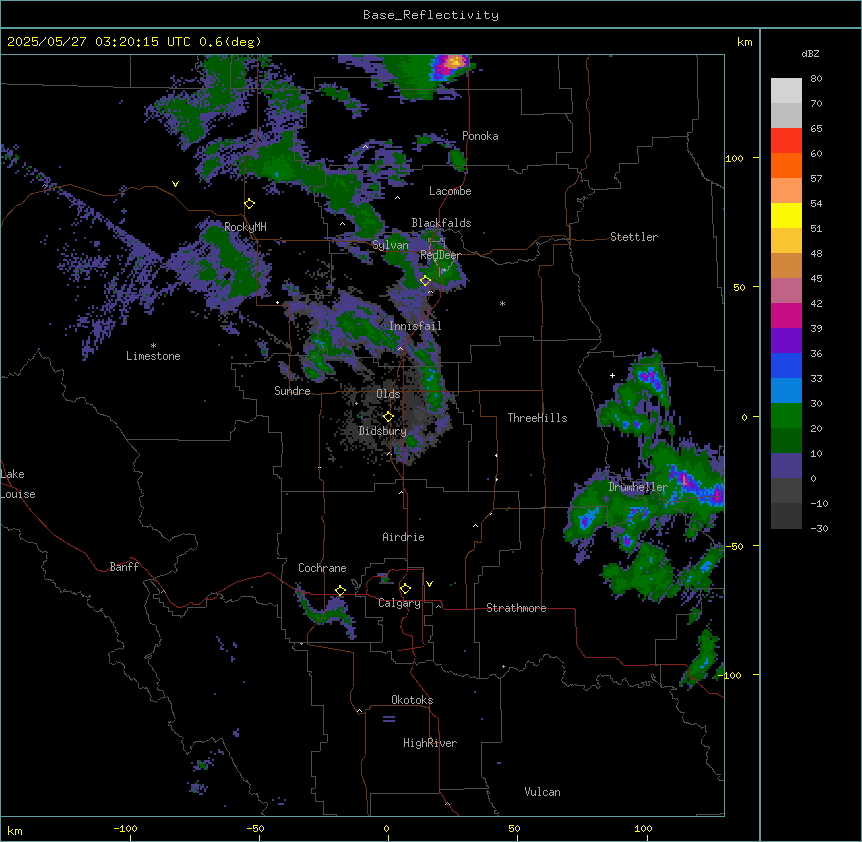Select the yellow diamond marker between Olds and Didsbury
This screenshot has height=842, width=862.
coord(388,417)
